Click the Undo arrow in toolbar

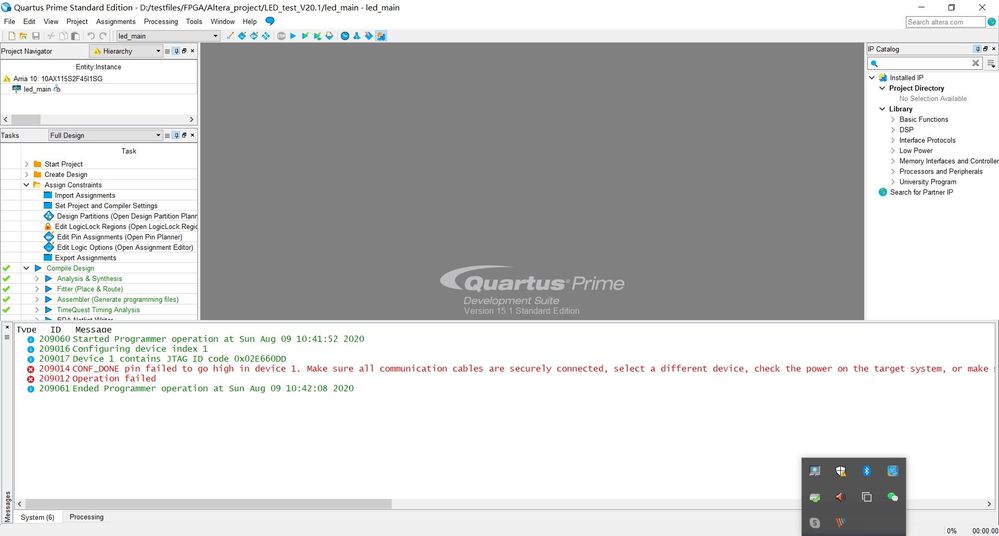pos(91,36)
